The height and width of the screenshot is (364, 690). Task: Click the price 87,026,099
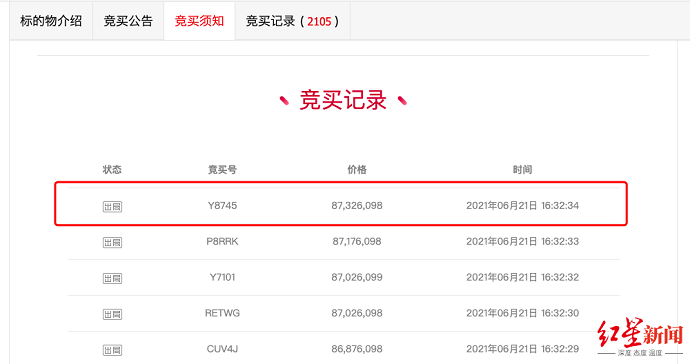(x=357, y=277)
